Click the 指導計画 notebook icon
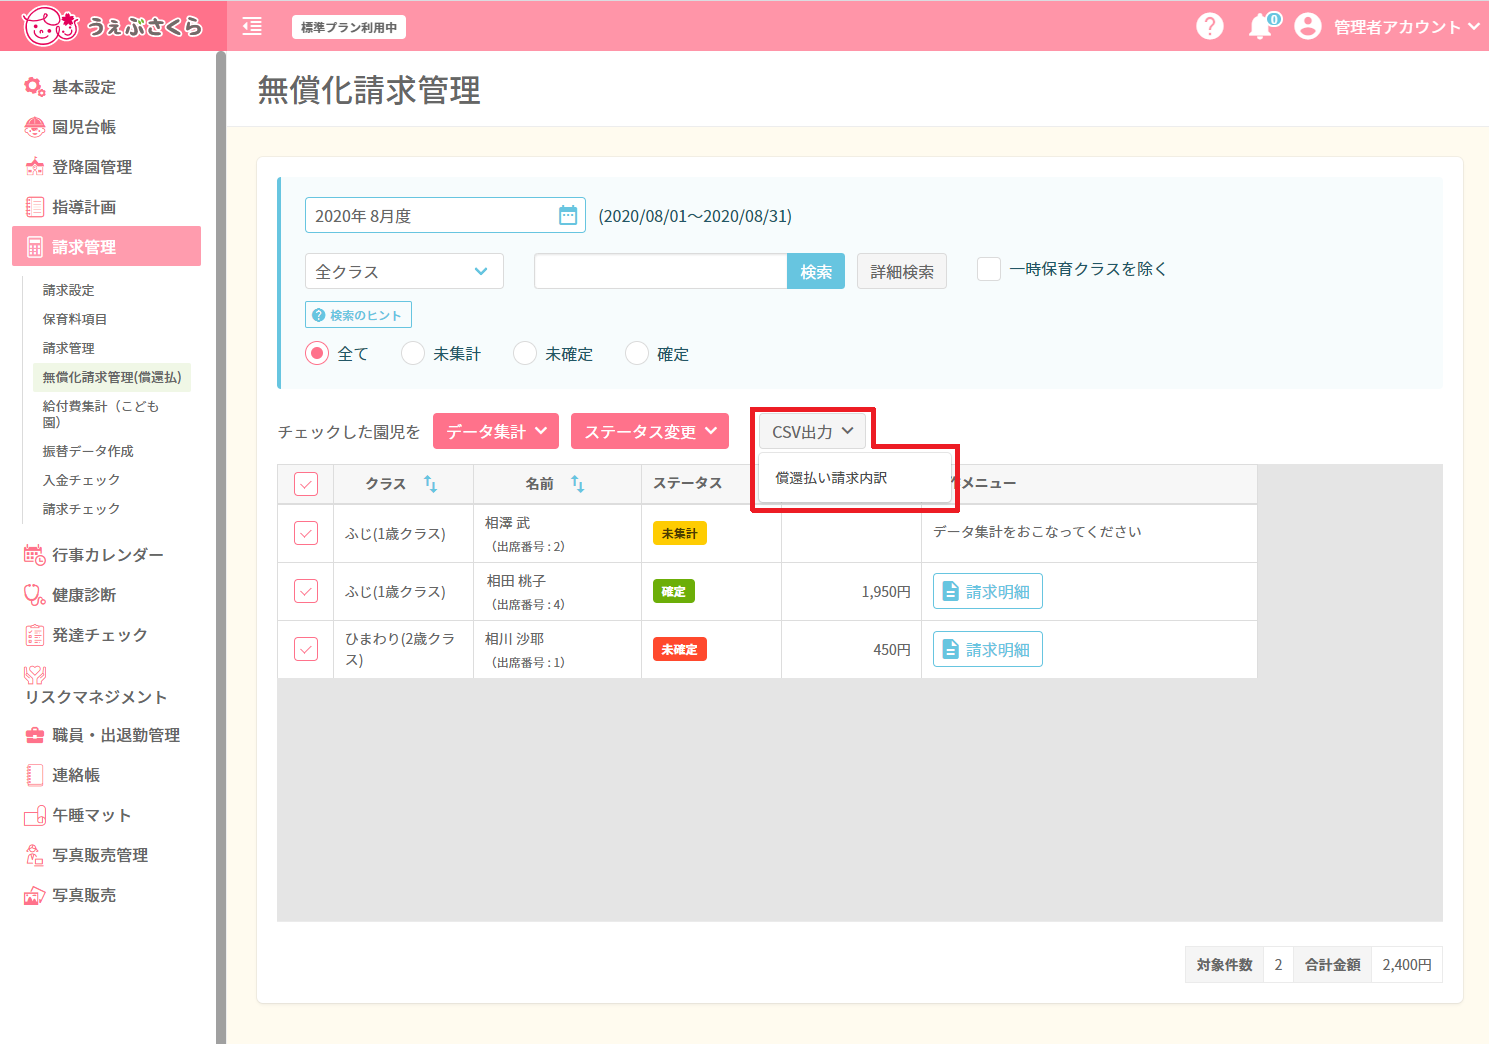Viewport: 1489px width, 1044px height. click(35, 207)
